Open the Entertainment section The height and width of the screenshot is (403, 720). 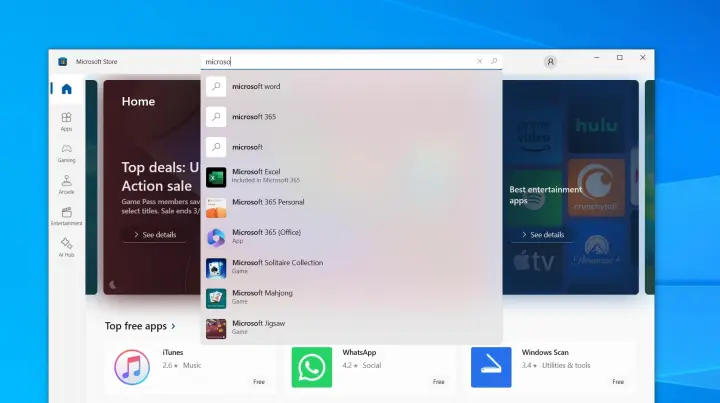(66, 215)
